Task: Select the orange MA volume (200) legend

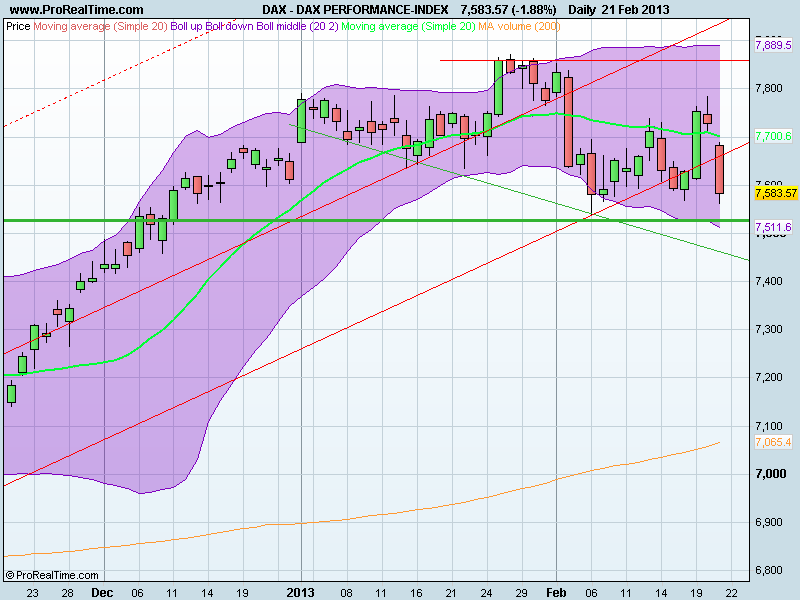Action: tap(519, 26)
